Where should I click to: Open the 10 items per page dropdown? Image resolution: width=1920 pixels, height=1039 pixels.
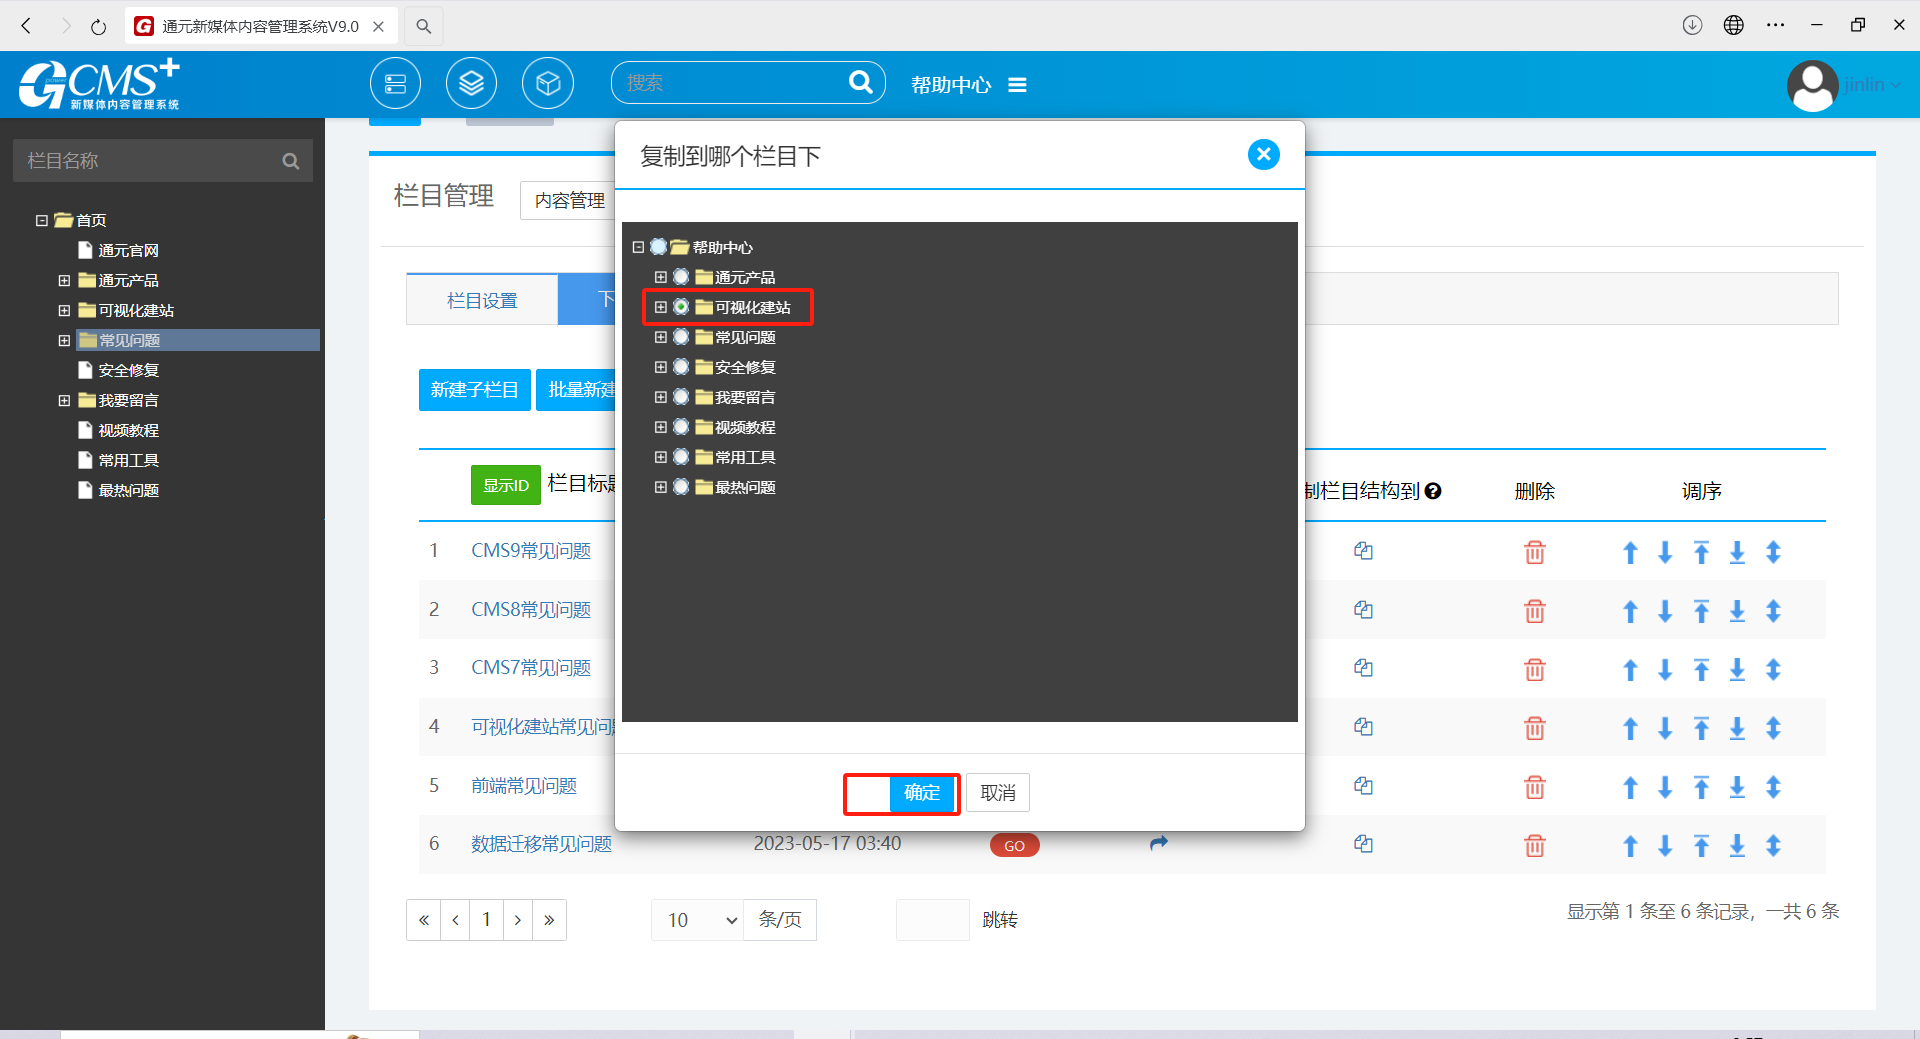[698, 920]
